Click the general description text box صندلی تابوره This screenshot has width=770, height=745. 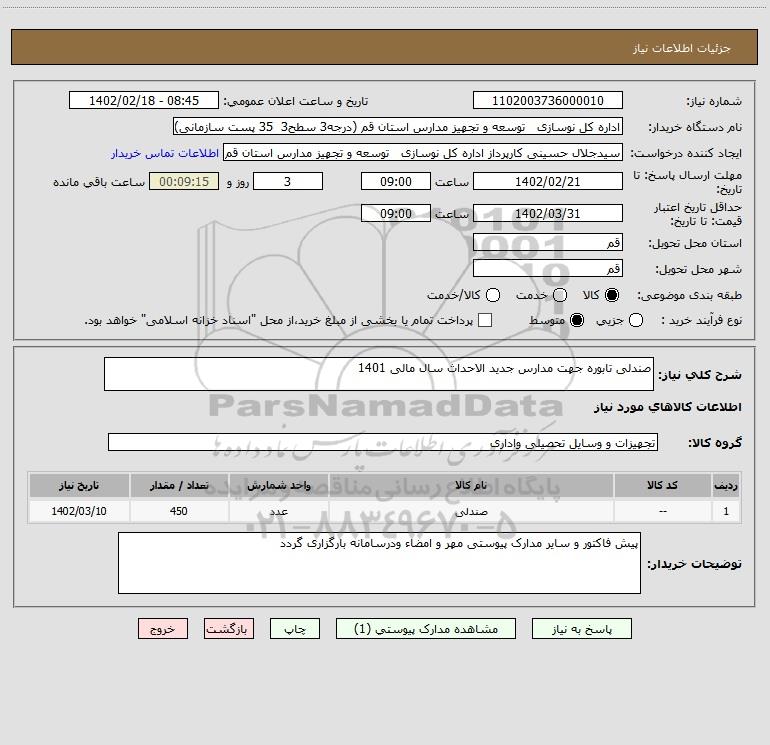[x=379, y=374]
